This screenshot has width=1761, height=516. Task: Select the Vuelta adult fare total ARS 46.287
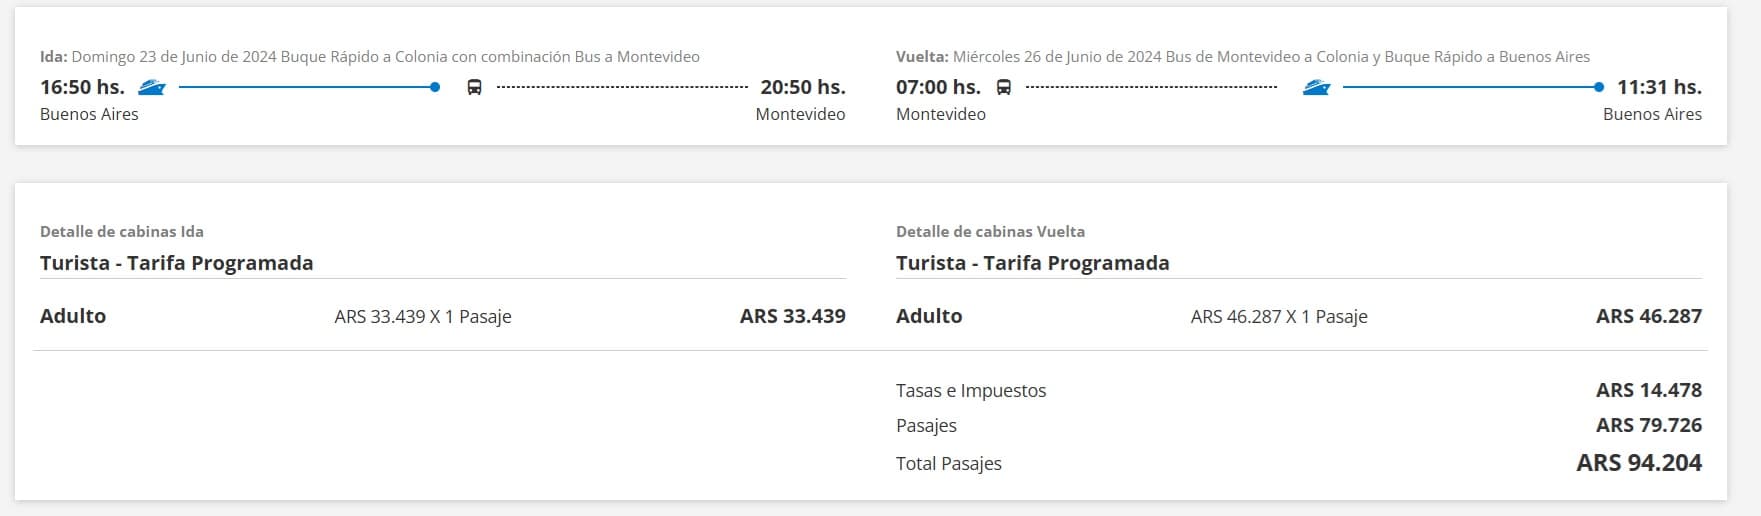[x=1648, y=316]
